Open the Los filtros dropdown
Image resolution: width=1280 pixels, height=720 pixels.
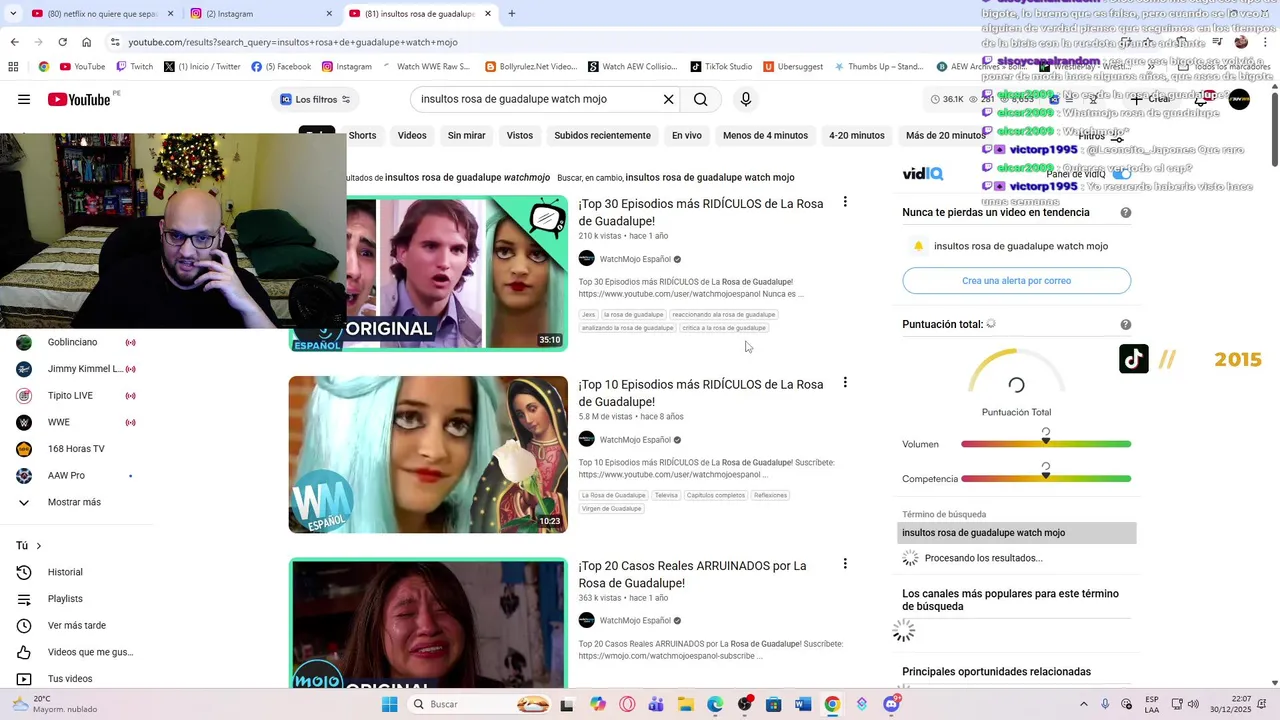click(315, 99)
